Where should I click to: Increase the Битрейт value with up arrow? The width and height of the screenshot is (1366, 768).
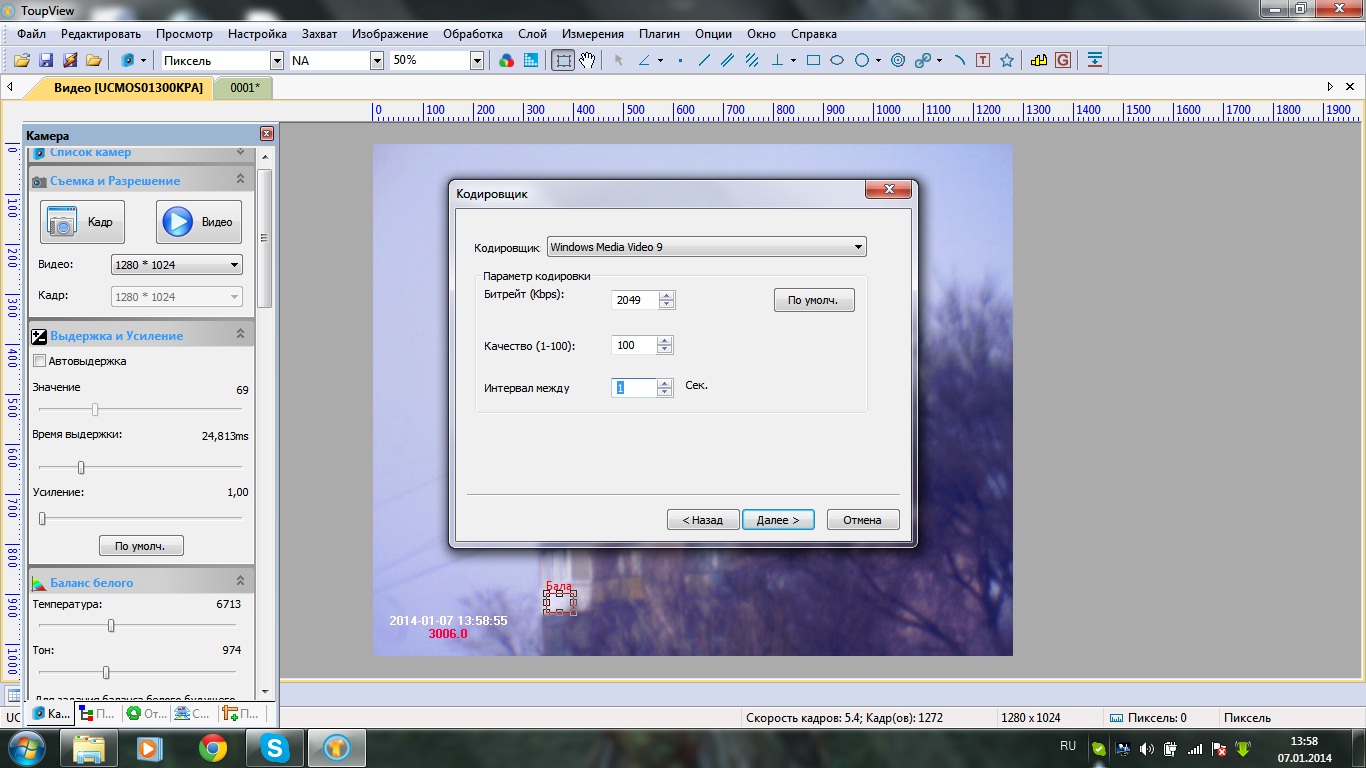coord(666,295)
